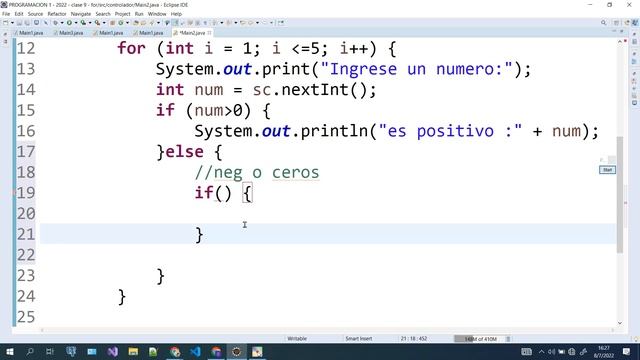Screen dimensions: 640x360
Task: Open the Project menu
Action: click(122, 14)
